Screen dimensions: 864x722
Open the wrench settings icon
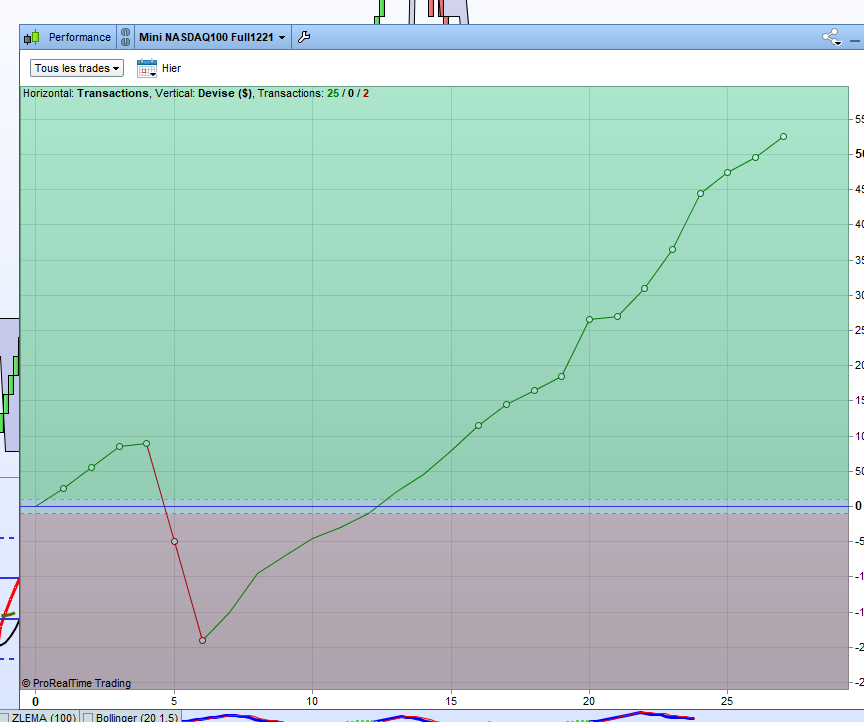click(304, 37)
